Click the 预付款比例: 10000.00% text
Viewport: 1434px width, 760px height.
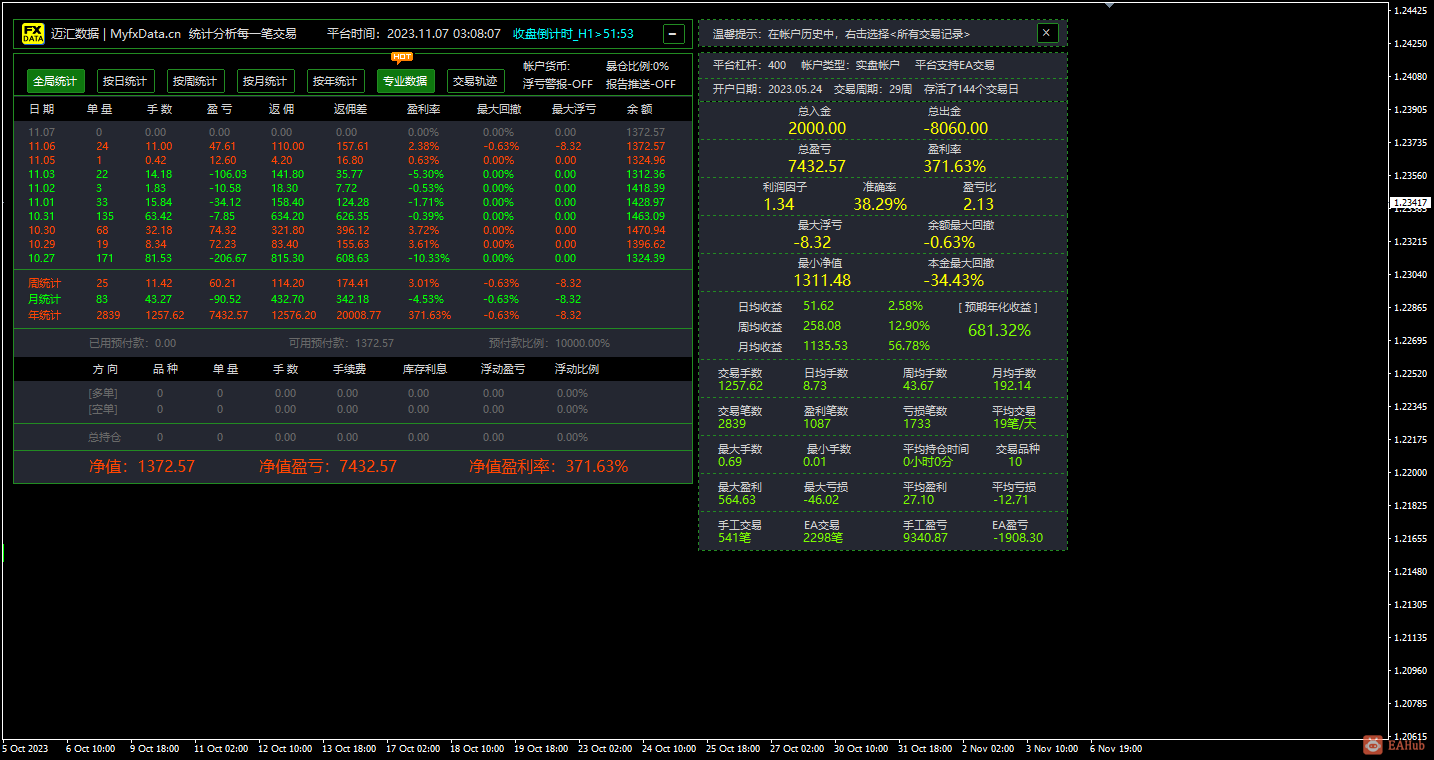(549, 343)
